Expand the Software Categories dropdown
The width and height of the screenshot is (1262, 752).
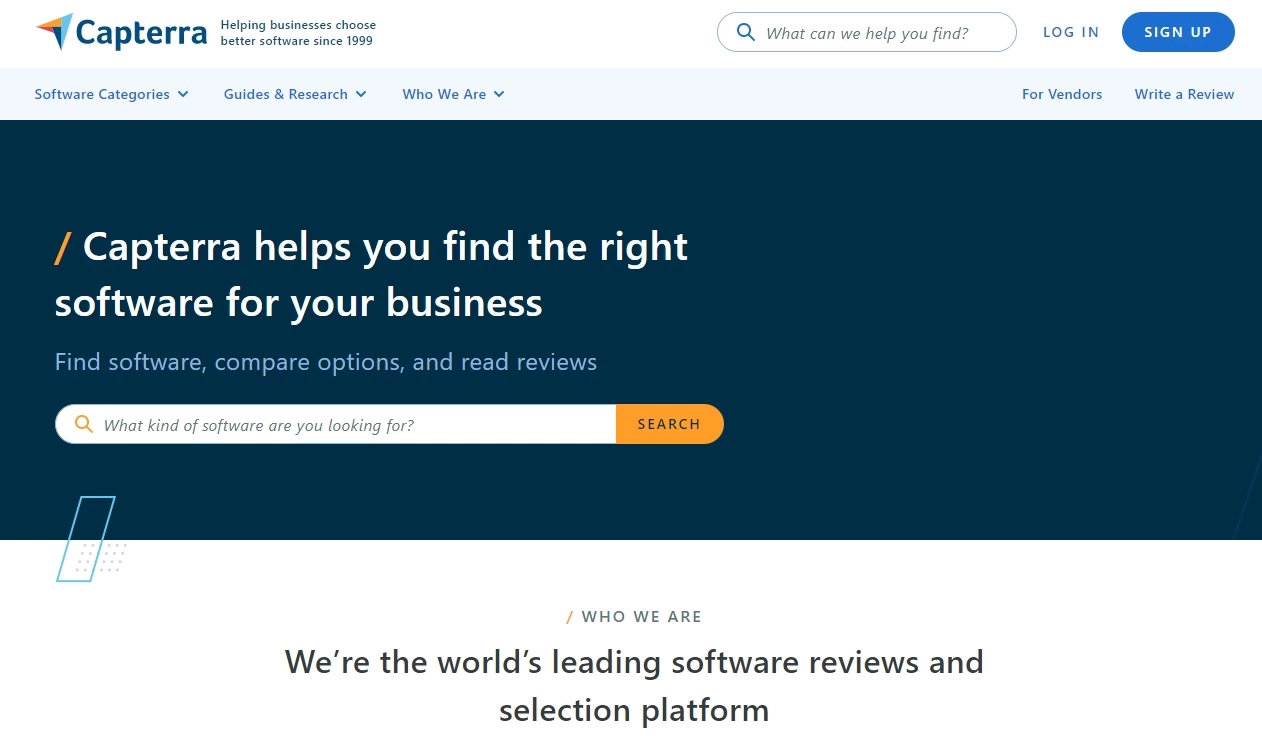[x=103, y=93]
